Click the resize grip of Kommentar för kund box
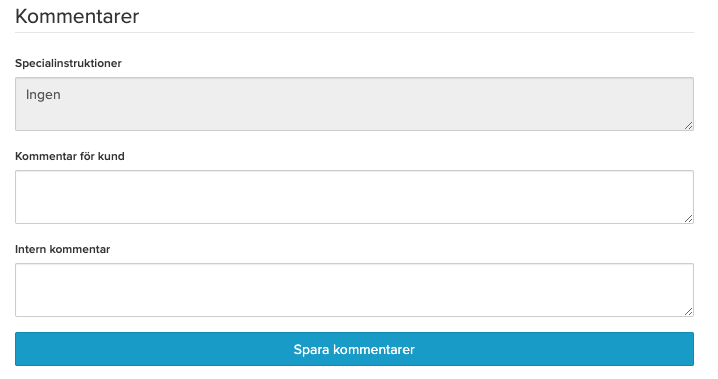Viewport: 718px width, 379px height. (x=688, y=218)
